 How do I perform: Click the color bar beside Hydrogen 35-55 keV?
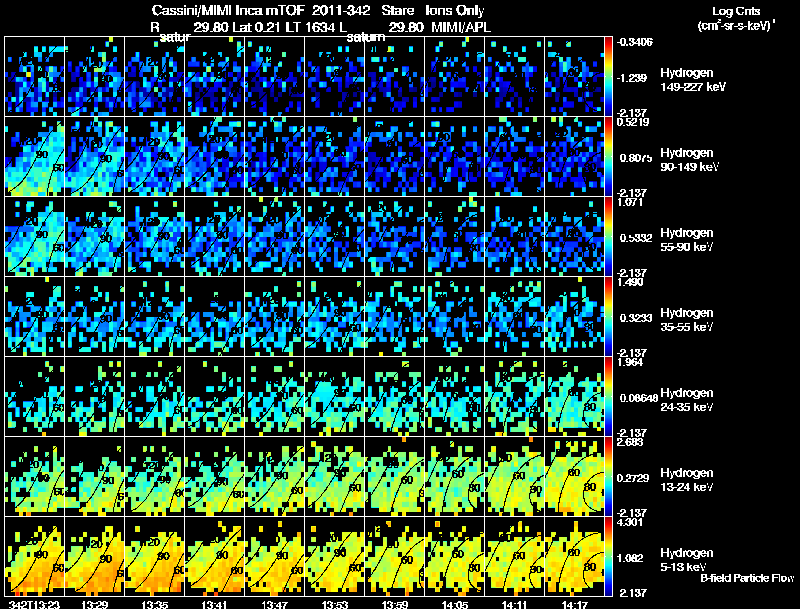point(608,316)
